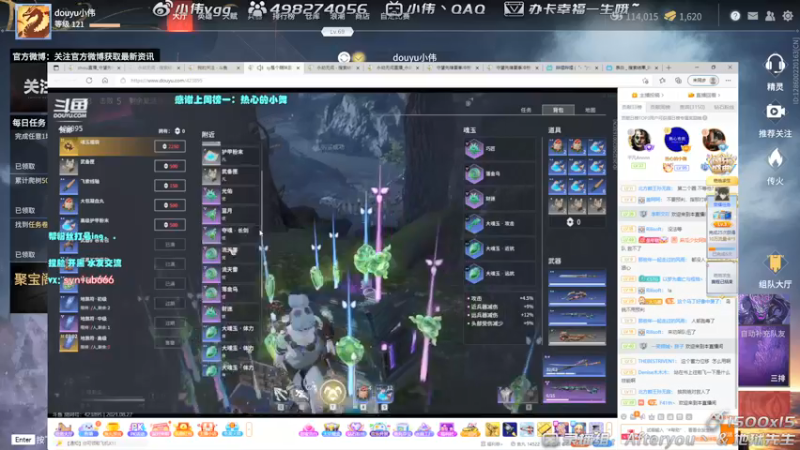Select the first weapon slot under 武器
The height and width of the screenshot is (450, 800).
pos(577,278)
